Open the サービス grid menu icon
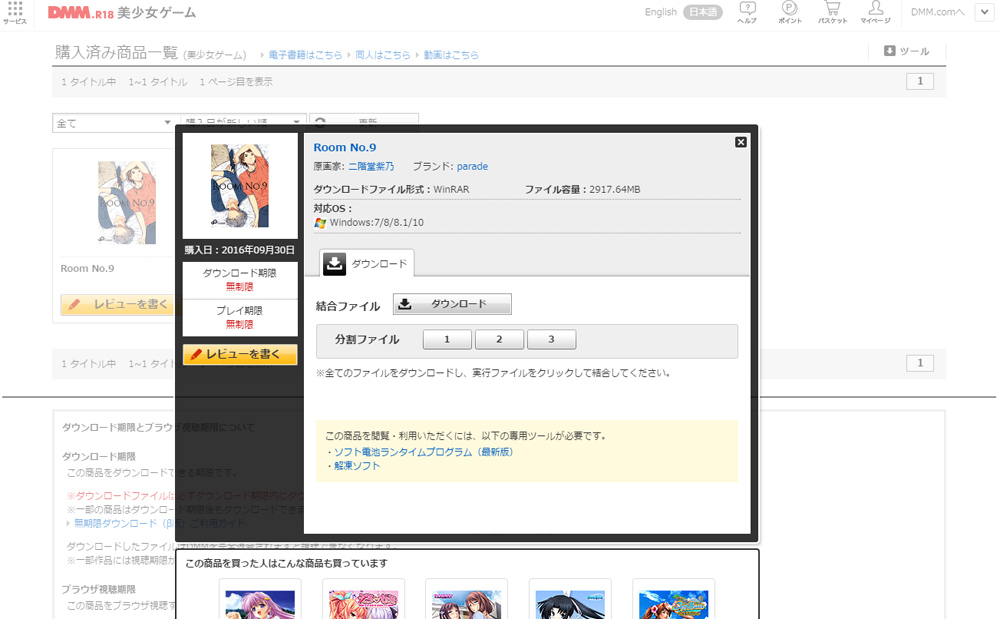Image resolution: width=1000 pixels, height=619 pixels. (14, 12)
